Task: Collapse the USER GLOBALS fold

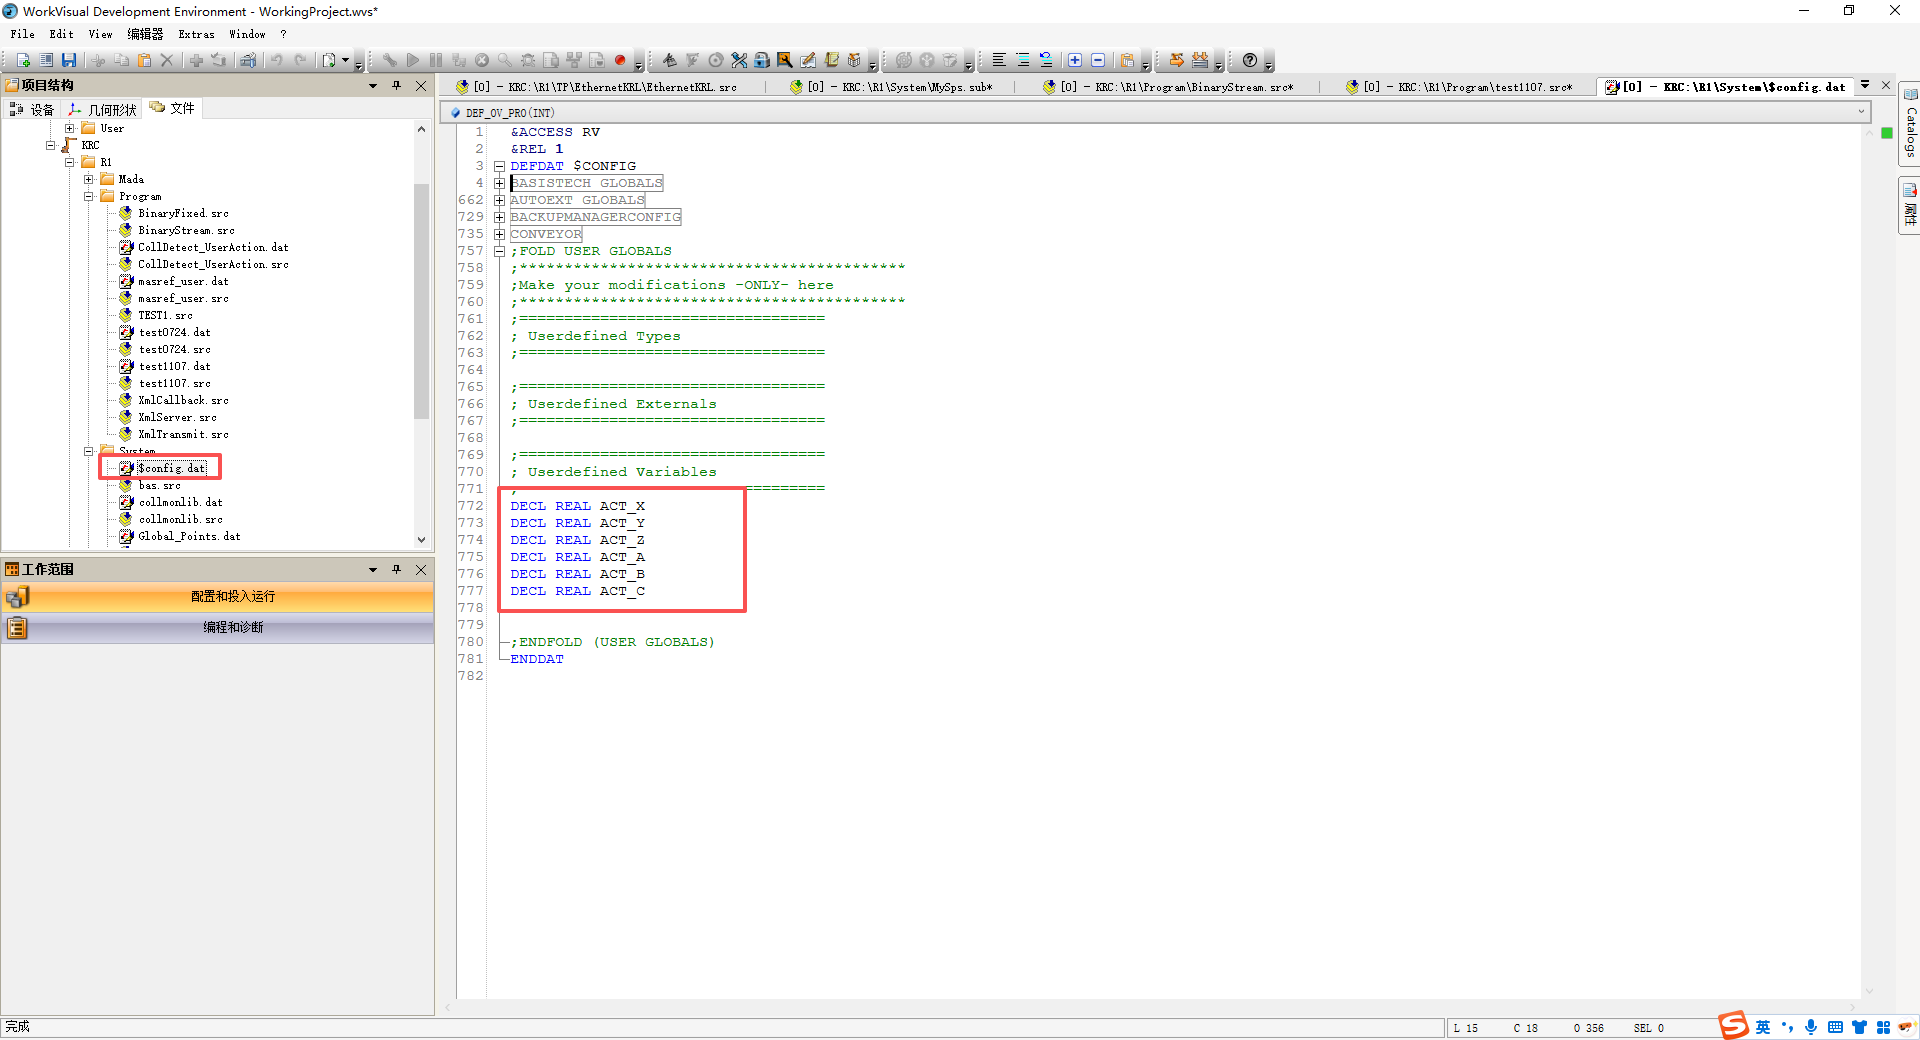Action: pyautogui.click(x=499, y=251)
